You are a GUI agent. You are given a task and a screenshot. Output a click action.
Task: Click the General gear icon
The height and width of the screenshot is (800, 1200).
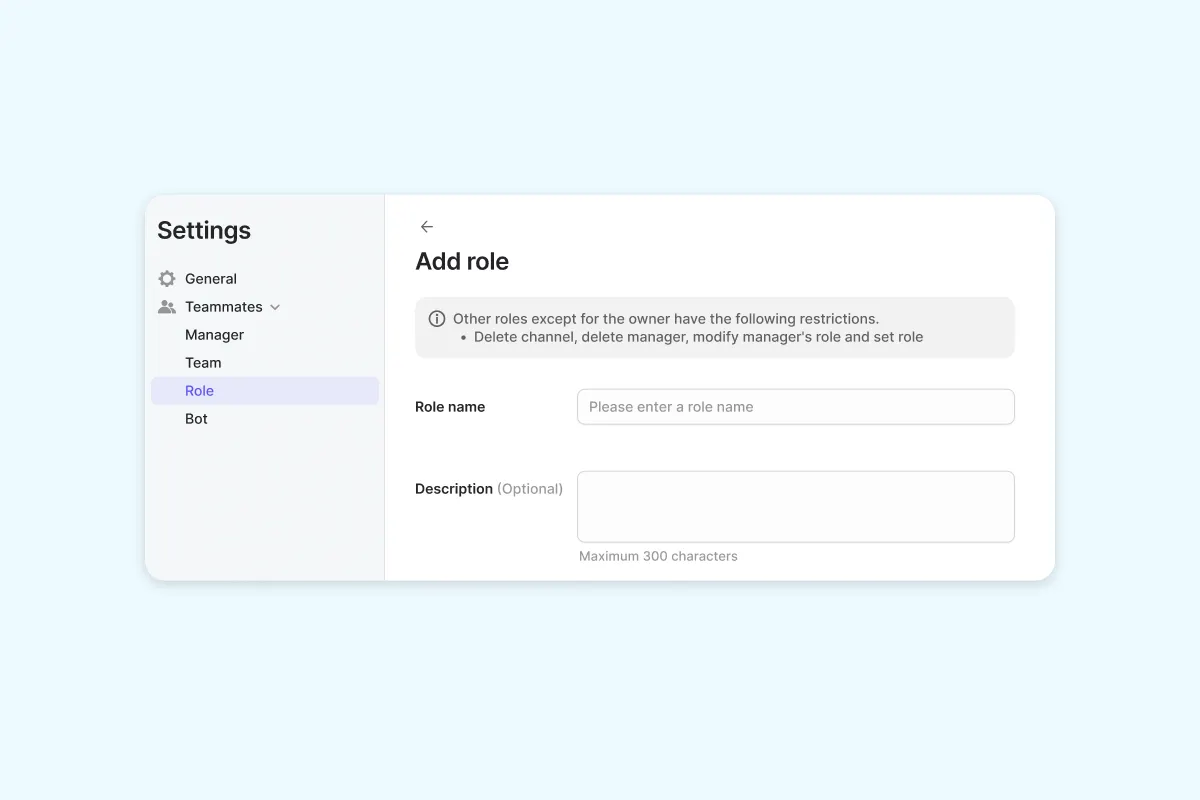click(167, 279)
